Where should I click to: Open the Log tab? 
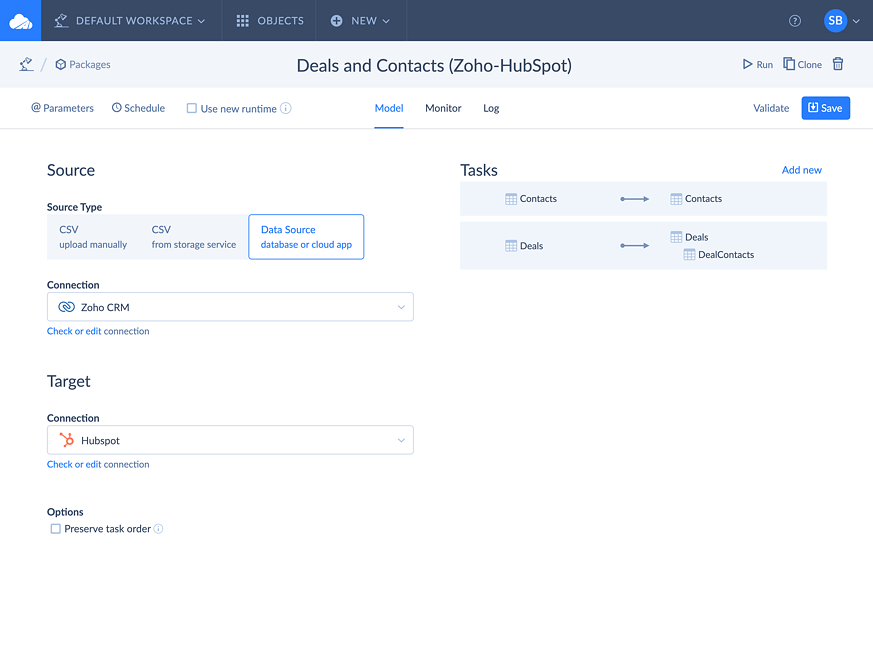point(491,108)
